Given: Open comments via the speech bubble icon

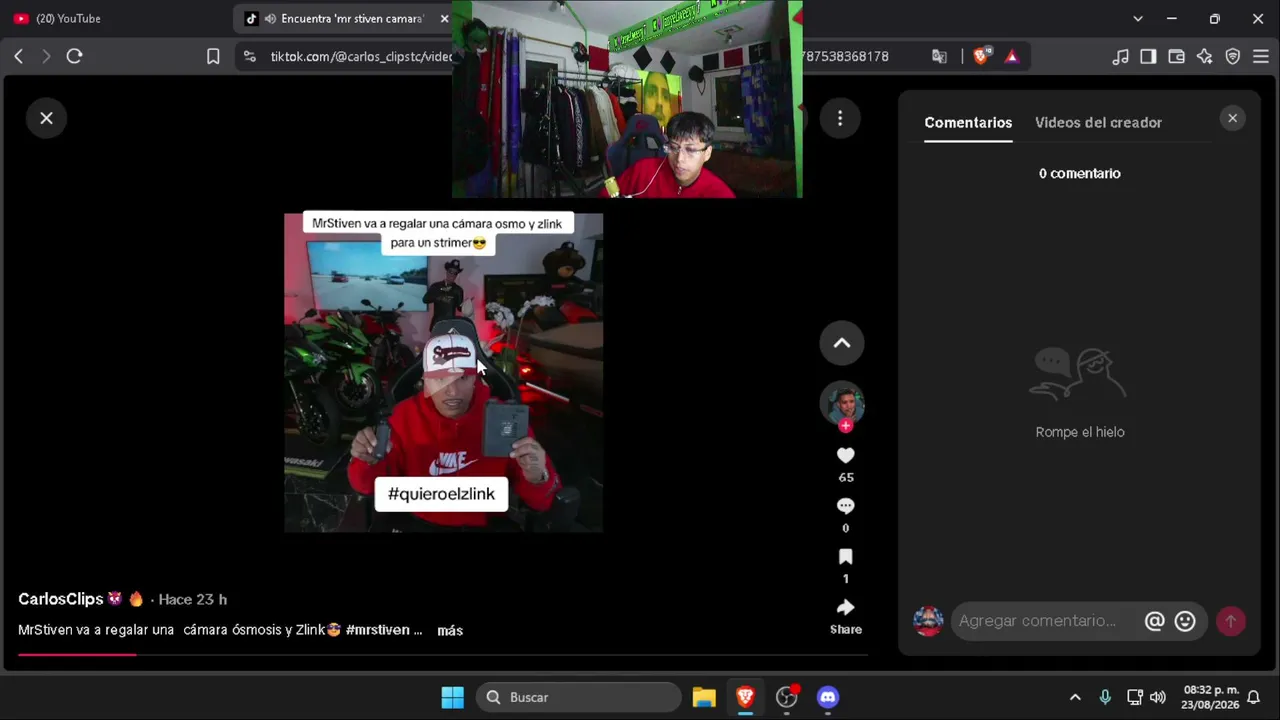Looking at the screenshot, I should pos(846,506).
